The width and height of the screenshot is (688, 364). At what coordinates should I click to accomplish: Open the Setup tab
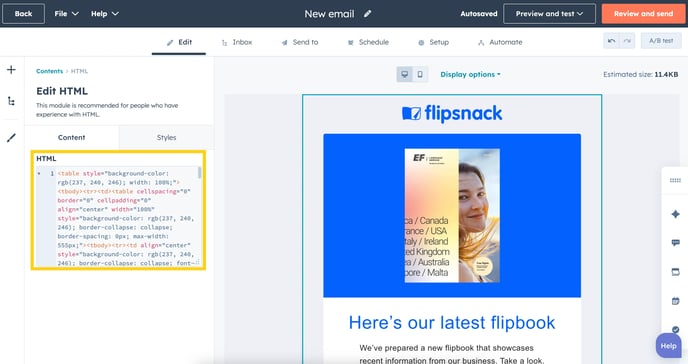(433, 42)
